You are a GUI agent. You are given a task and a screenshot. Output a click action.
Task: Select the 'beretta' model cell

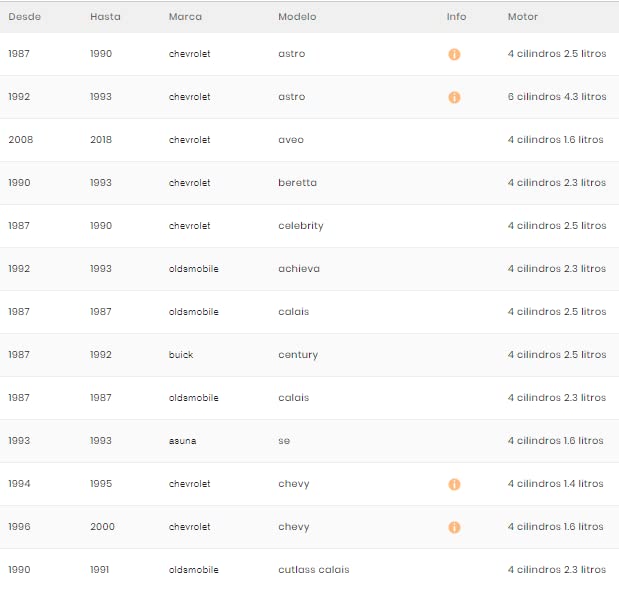(297, 183)
